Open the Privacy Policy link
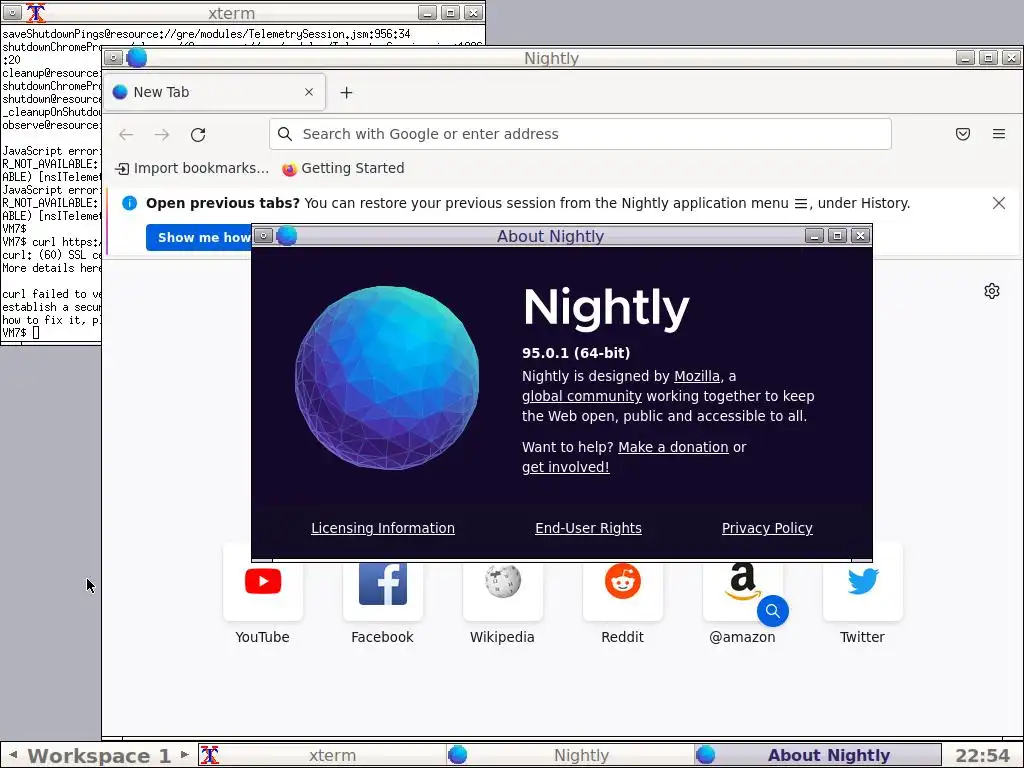This screenshot has width=1024, height=768. 767,528
